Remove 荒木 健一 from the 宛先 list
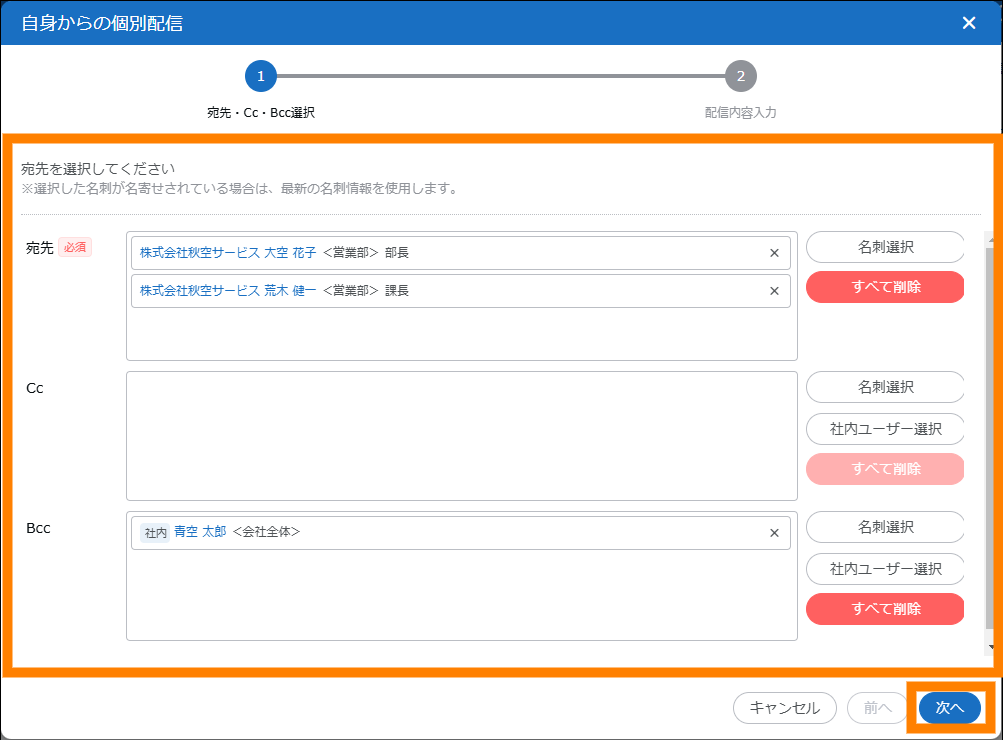Screen dimensions: 1003x740 774,291
